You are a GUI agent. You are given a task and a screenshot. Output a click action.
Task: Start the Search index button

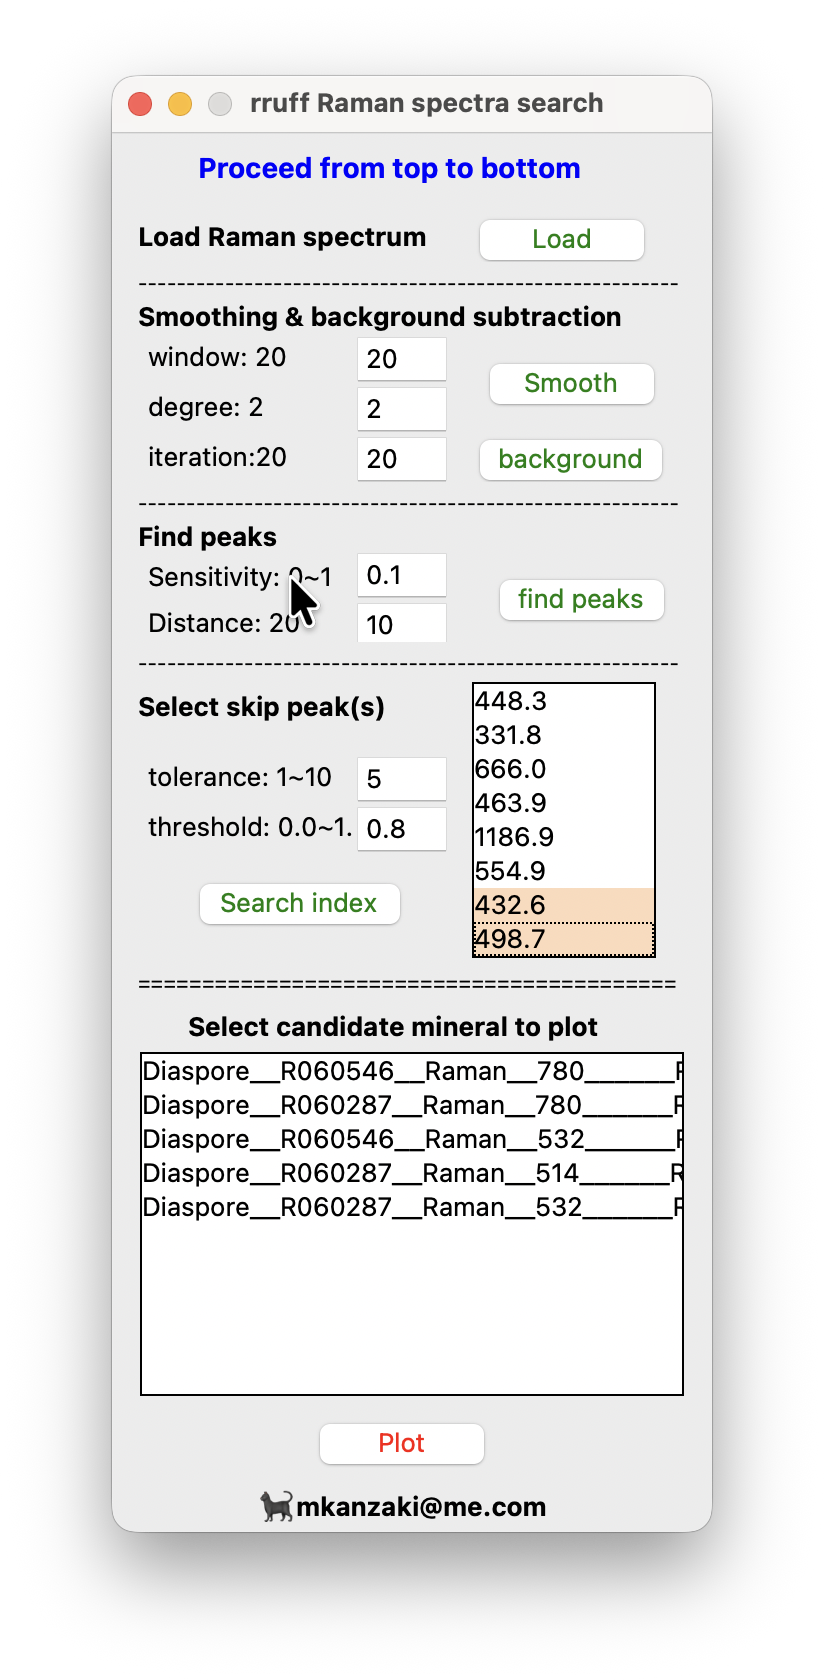click(x=299, y=904)
